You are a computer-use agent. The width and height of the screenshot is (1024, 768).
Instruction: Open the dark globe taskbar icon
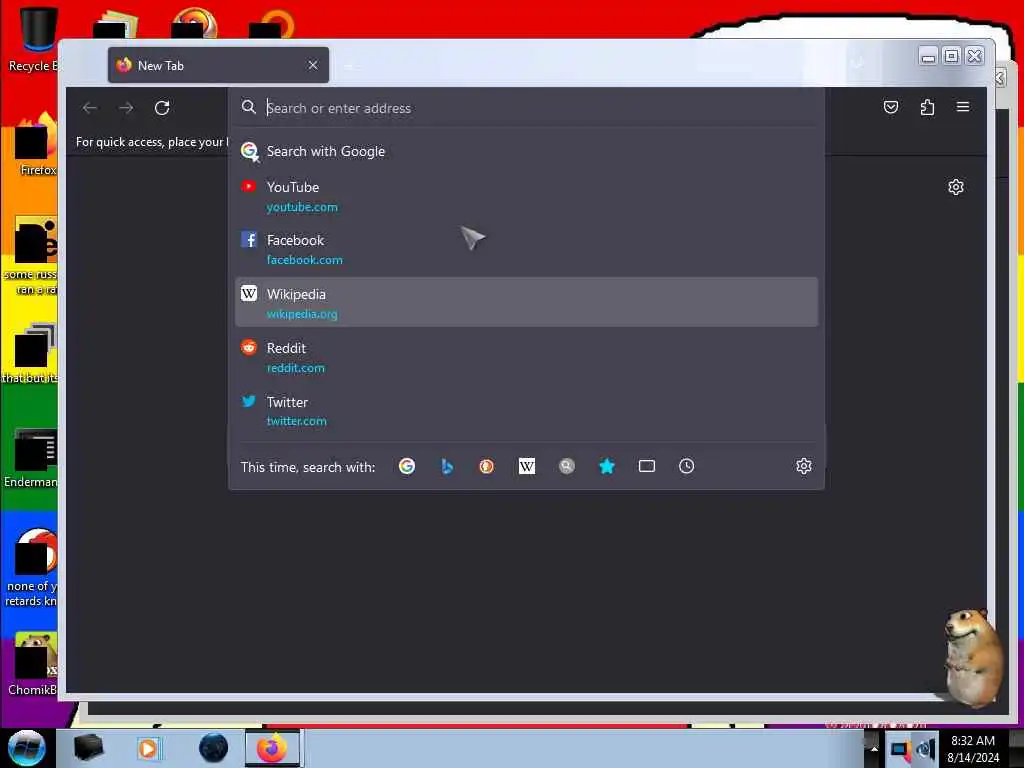(x=214, y=748)
